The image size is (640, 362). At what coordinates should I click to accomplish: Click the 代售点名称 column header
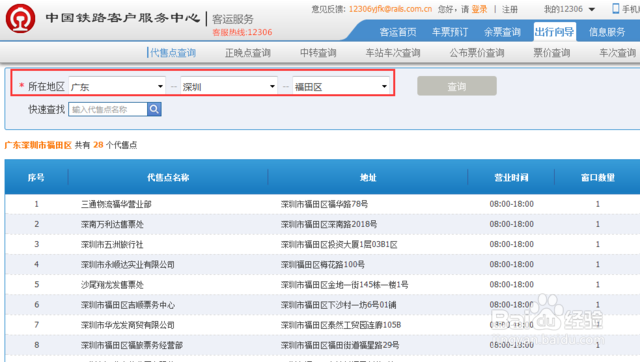pos(168,178)
